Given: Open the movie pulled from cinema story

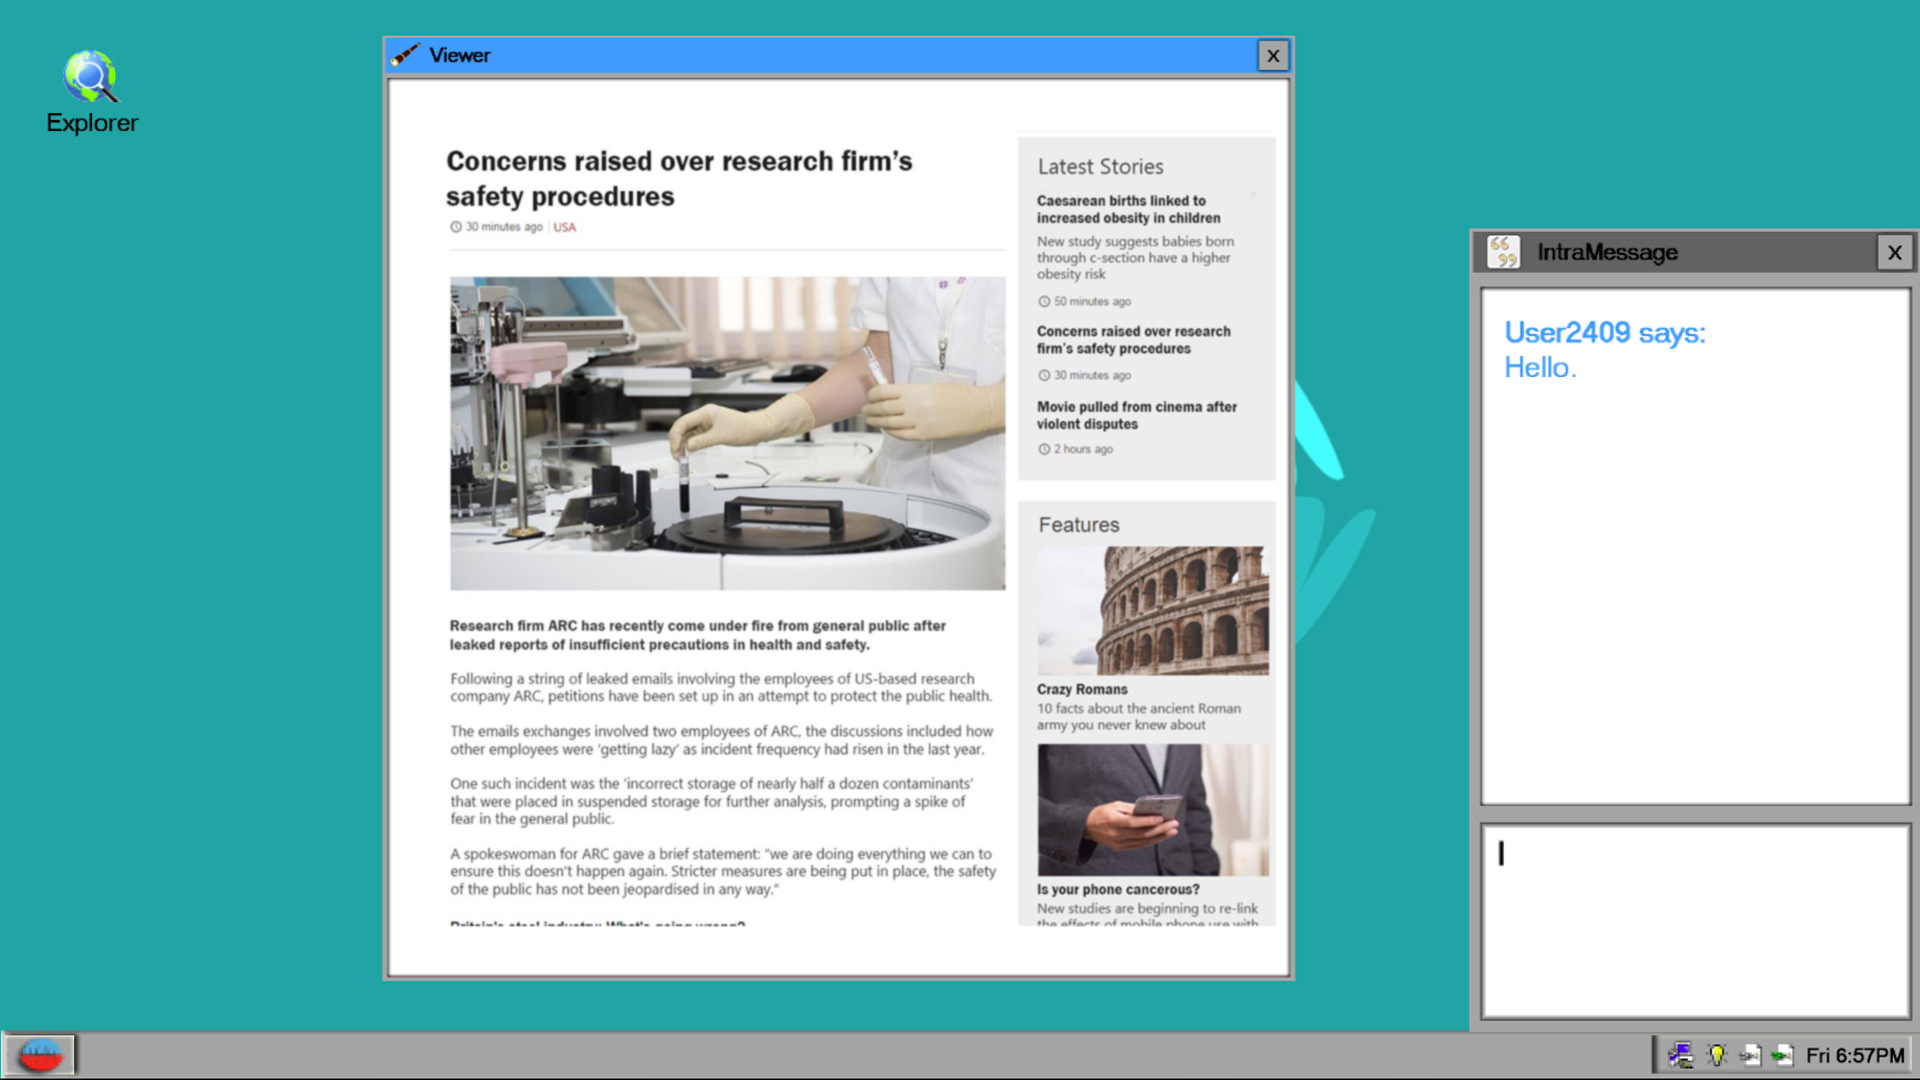Looking at the screenshot, I should click(1136, 415).
